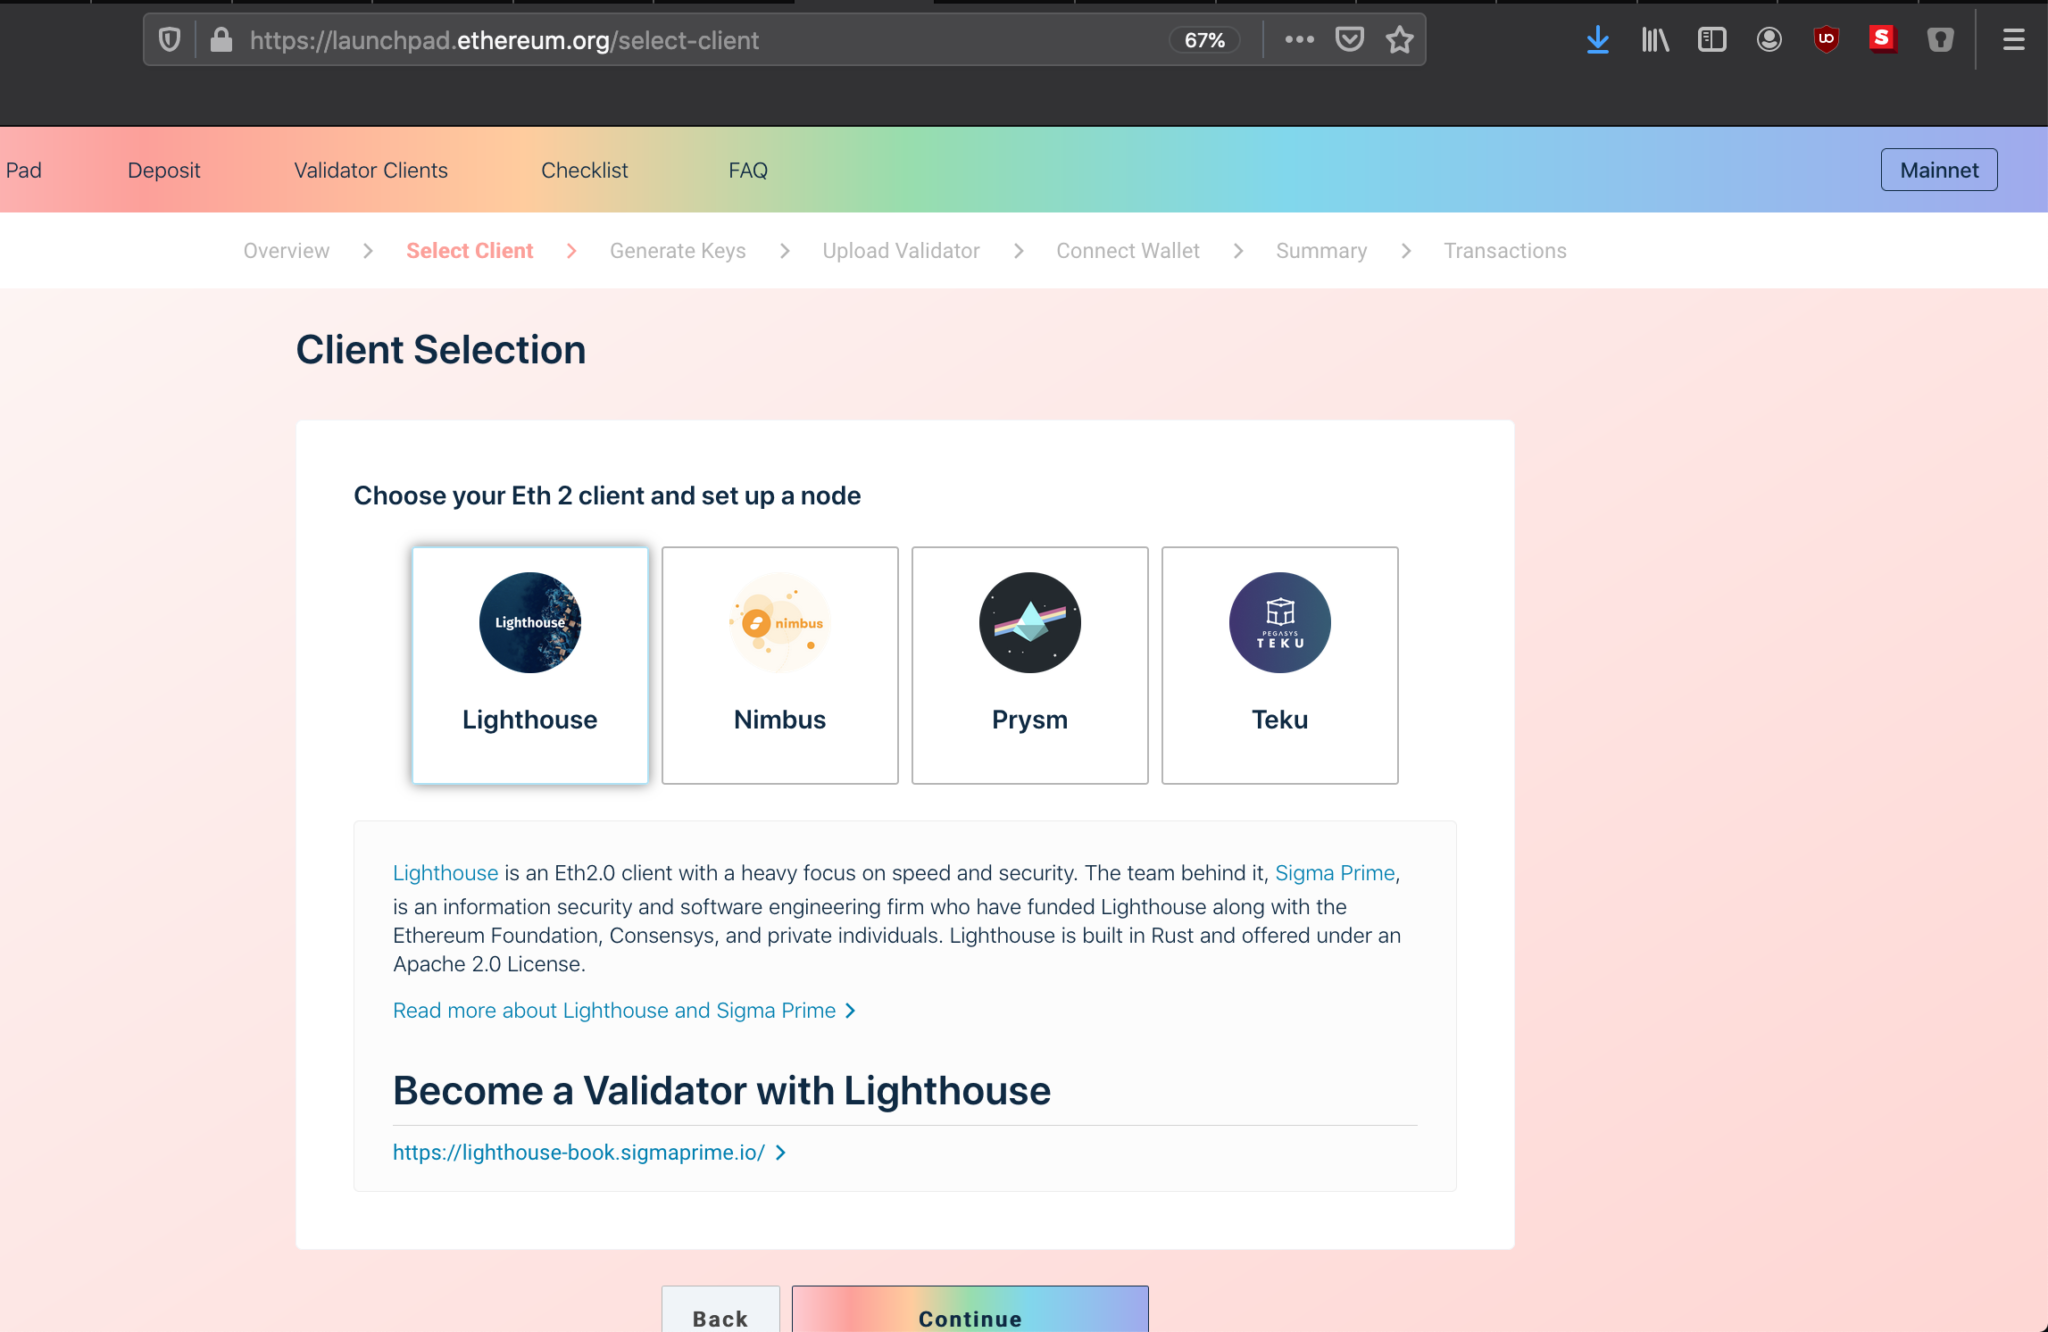Image resolution: width=2048 pixels, height=1332 pixels.
Task: Toggle the sidebar panel icon
Action: pyautogui.click(x=1712, y=40)
